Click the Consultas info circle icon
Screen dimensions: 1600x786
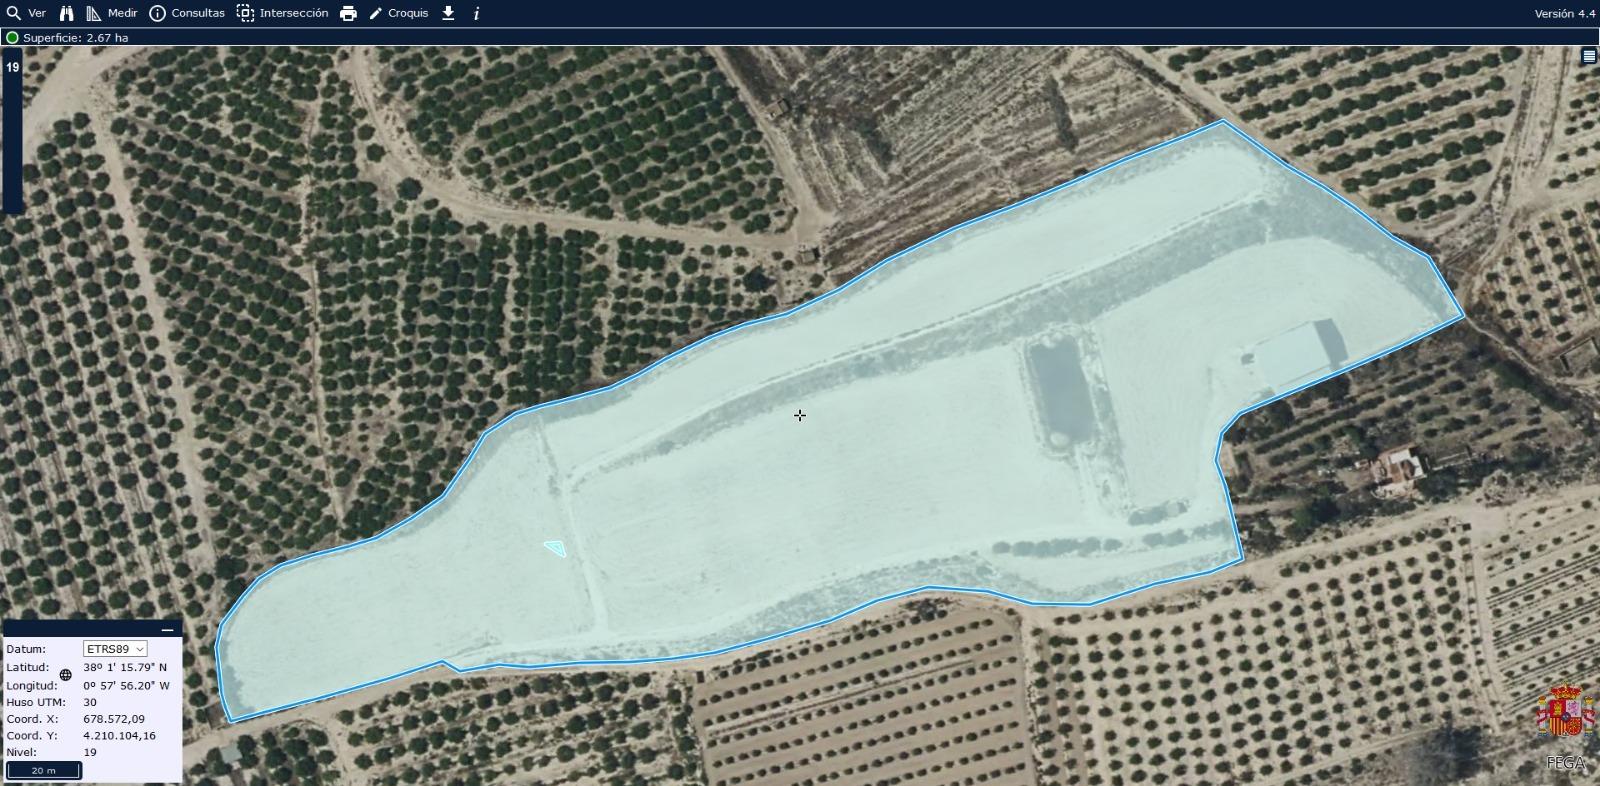[x=157, y=13]
